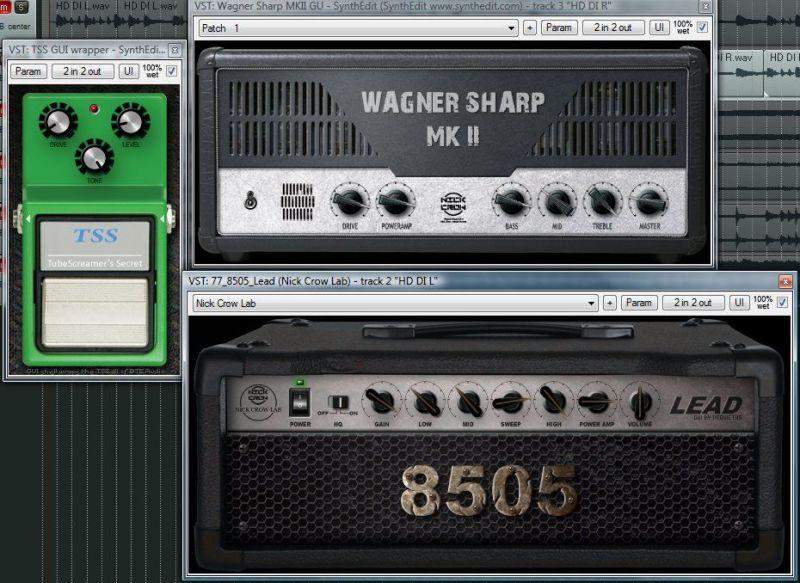800x583 pixels.
Task: Toggle bypass checkbox in 8505 Lead window
Action: coord(782,302)
